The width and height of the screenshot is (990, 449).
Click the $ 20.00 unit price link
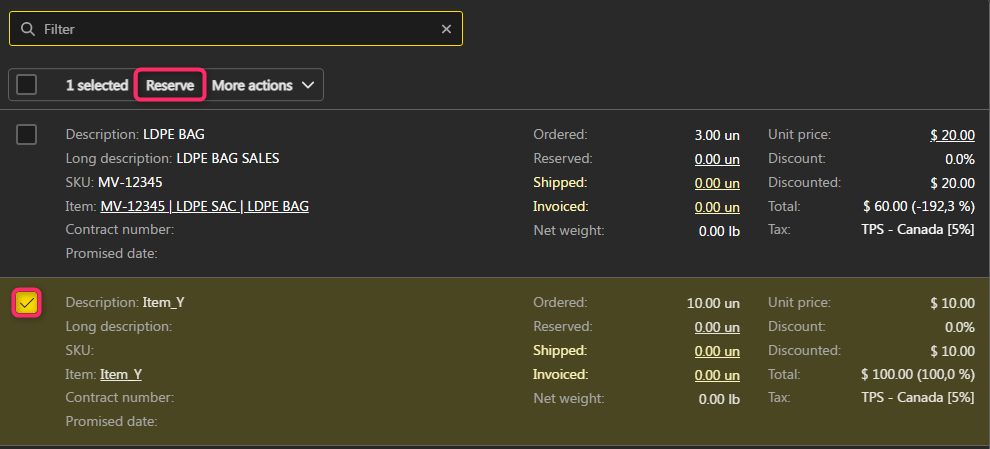[x=951, y=134]
